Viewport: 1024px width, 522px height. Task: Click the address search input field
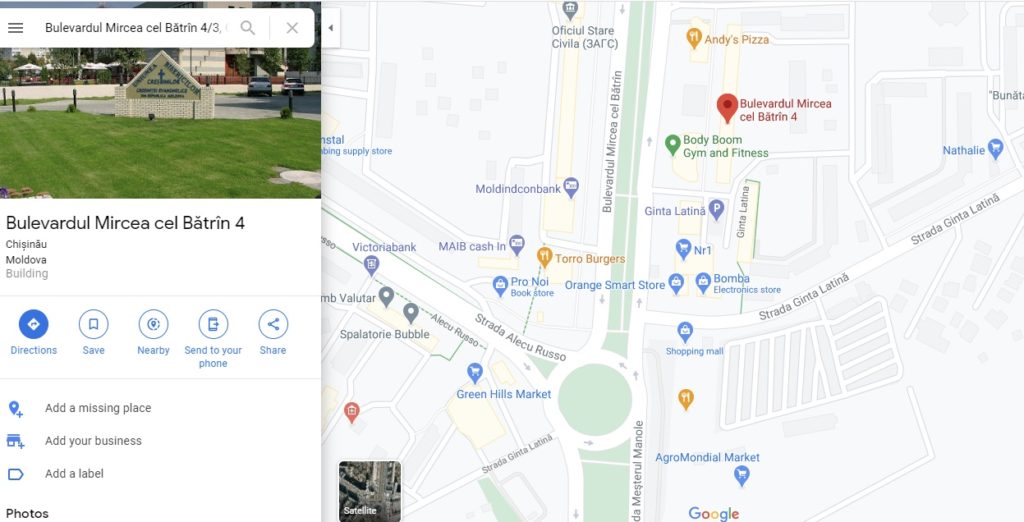[x=134, y=27]
